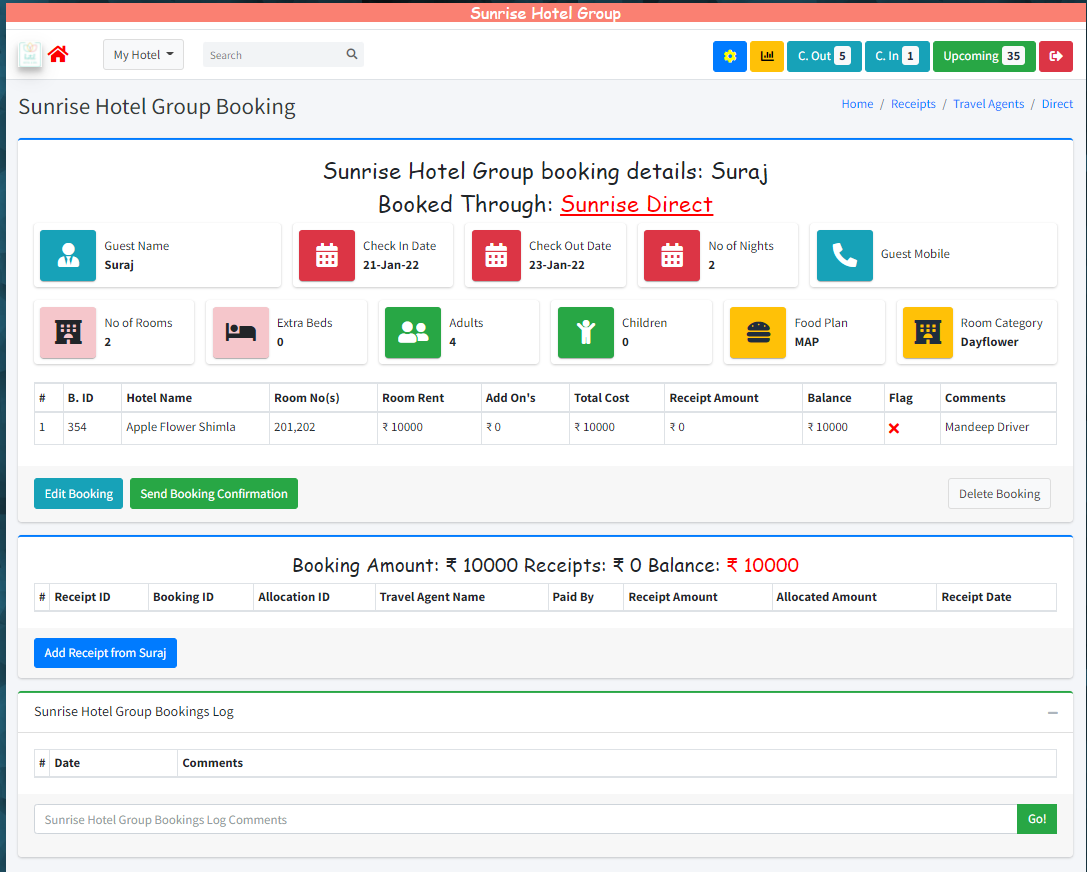Screen dimensions: 1087x872
Task: Send Booking Confirmation to the guest
Action: [214, 494]
